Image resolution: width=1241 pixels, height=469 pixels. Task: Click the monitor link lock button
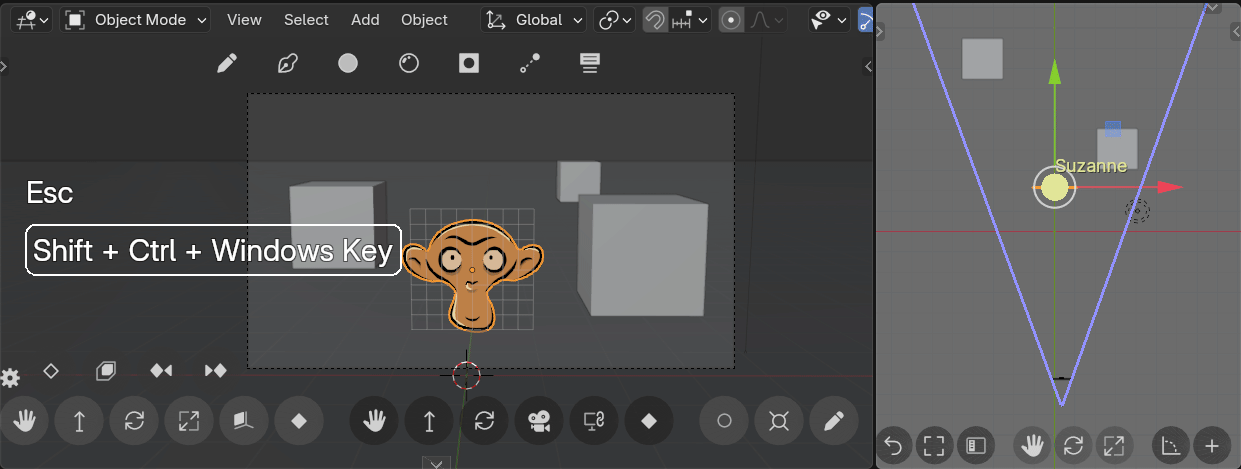coord(594,421)
